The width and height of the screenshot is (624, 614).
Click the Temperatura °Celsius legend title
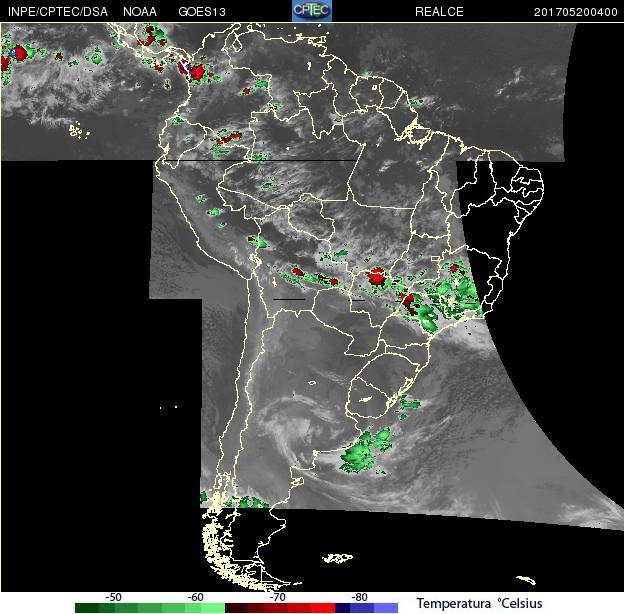tap(480, 603)
